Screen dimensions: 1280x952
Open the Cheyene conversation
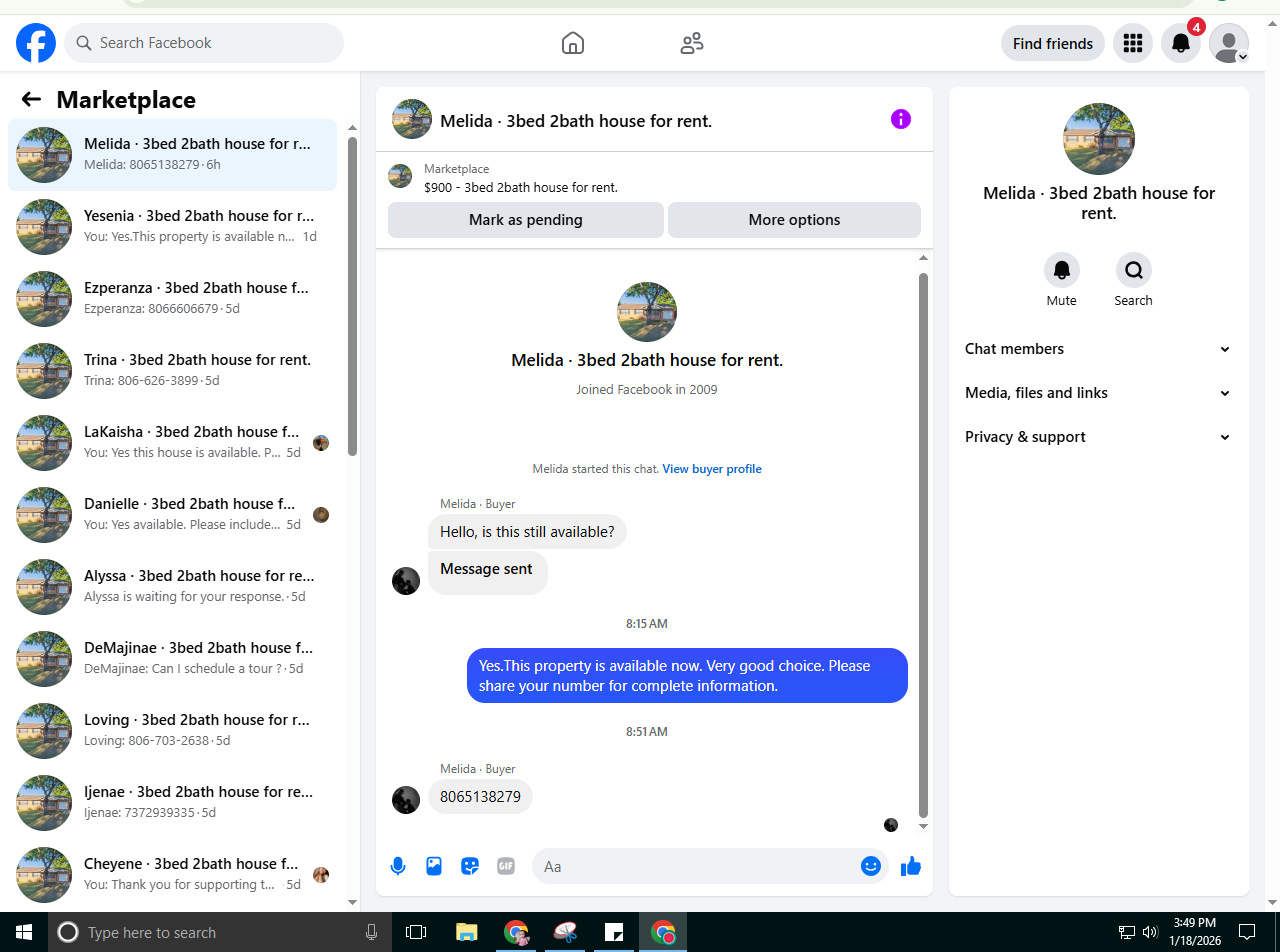pos(172,875)
